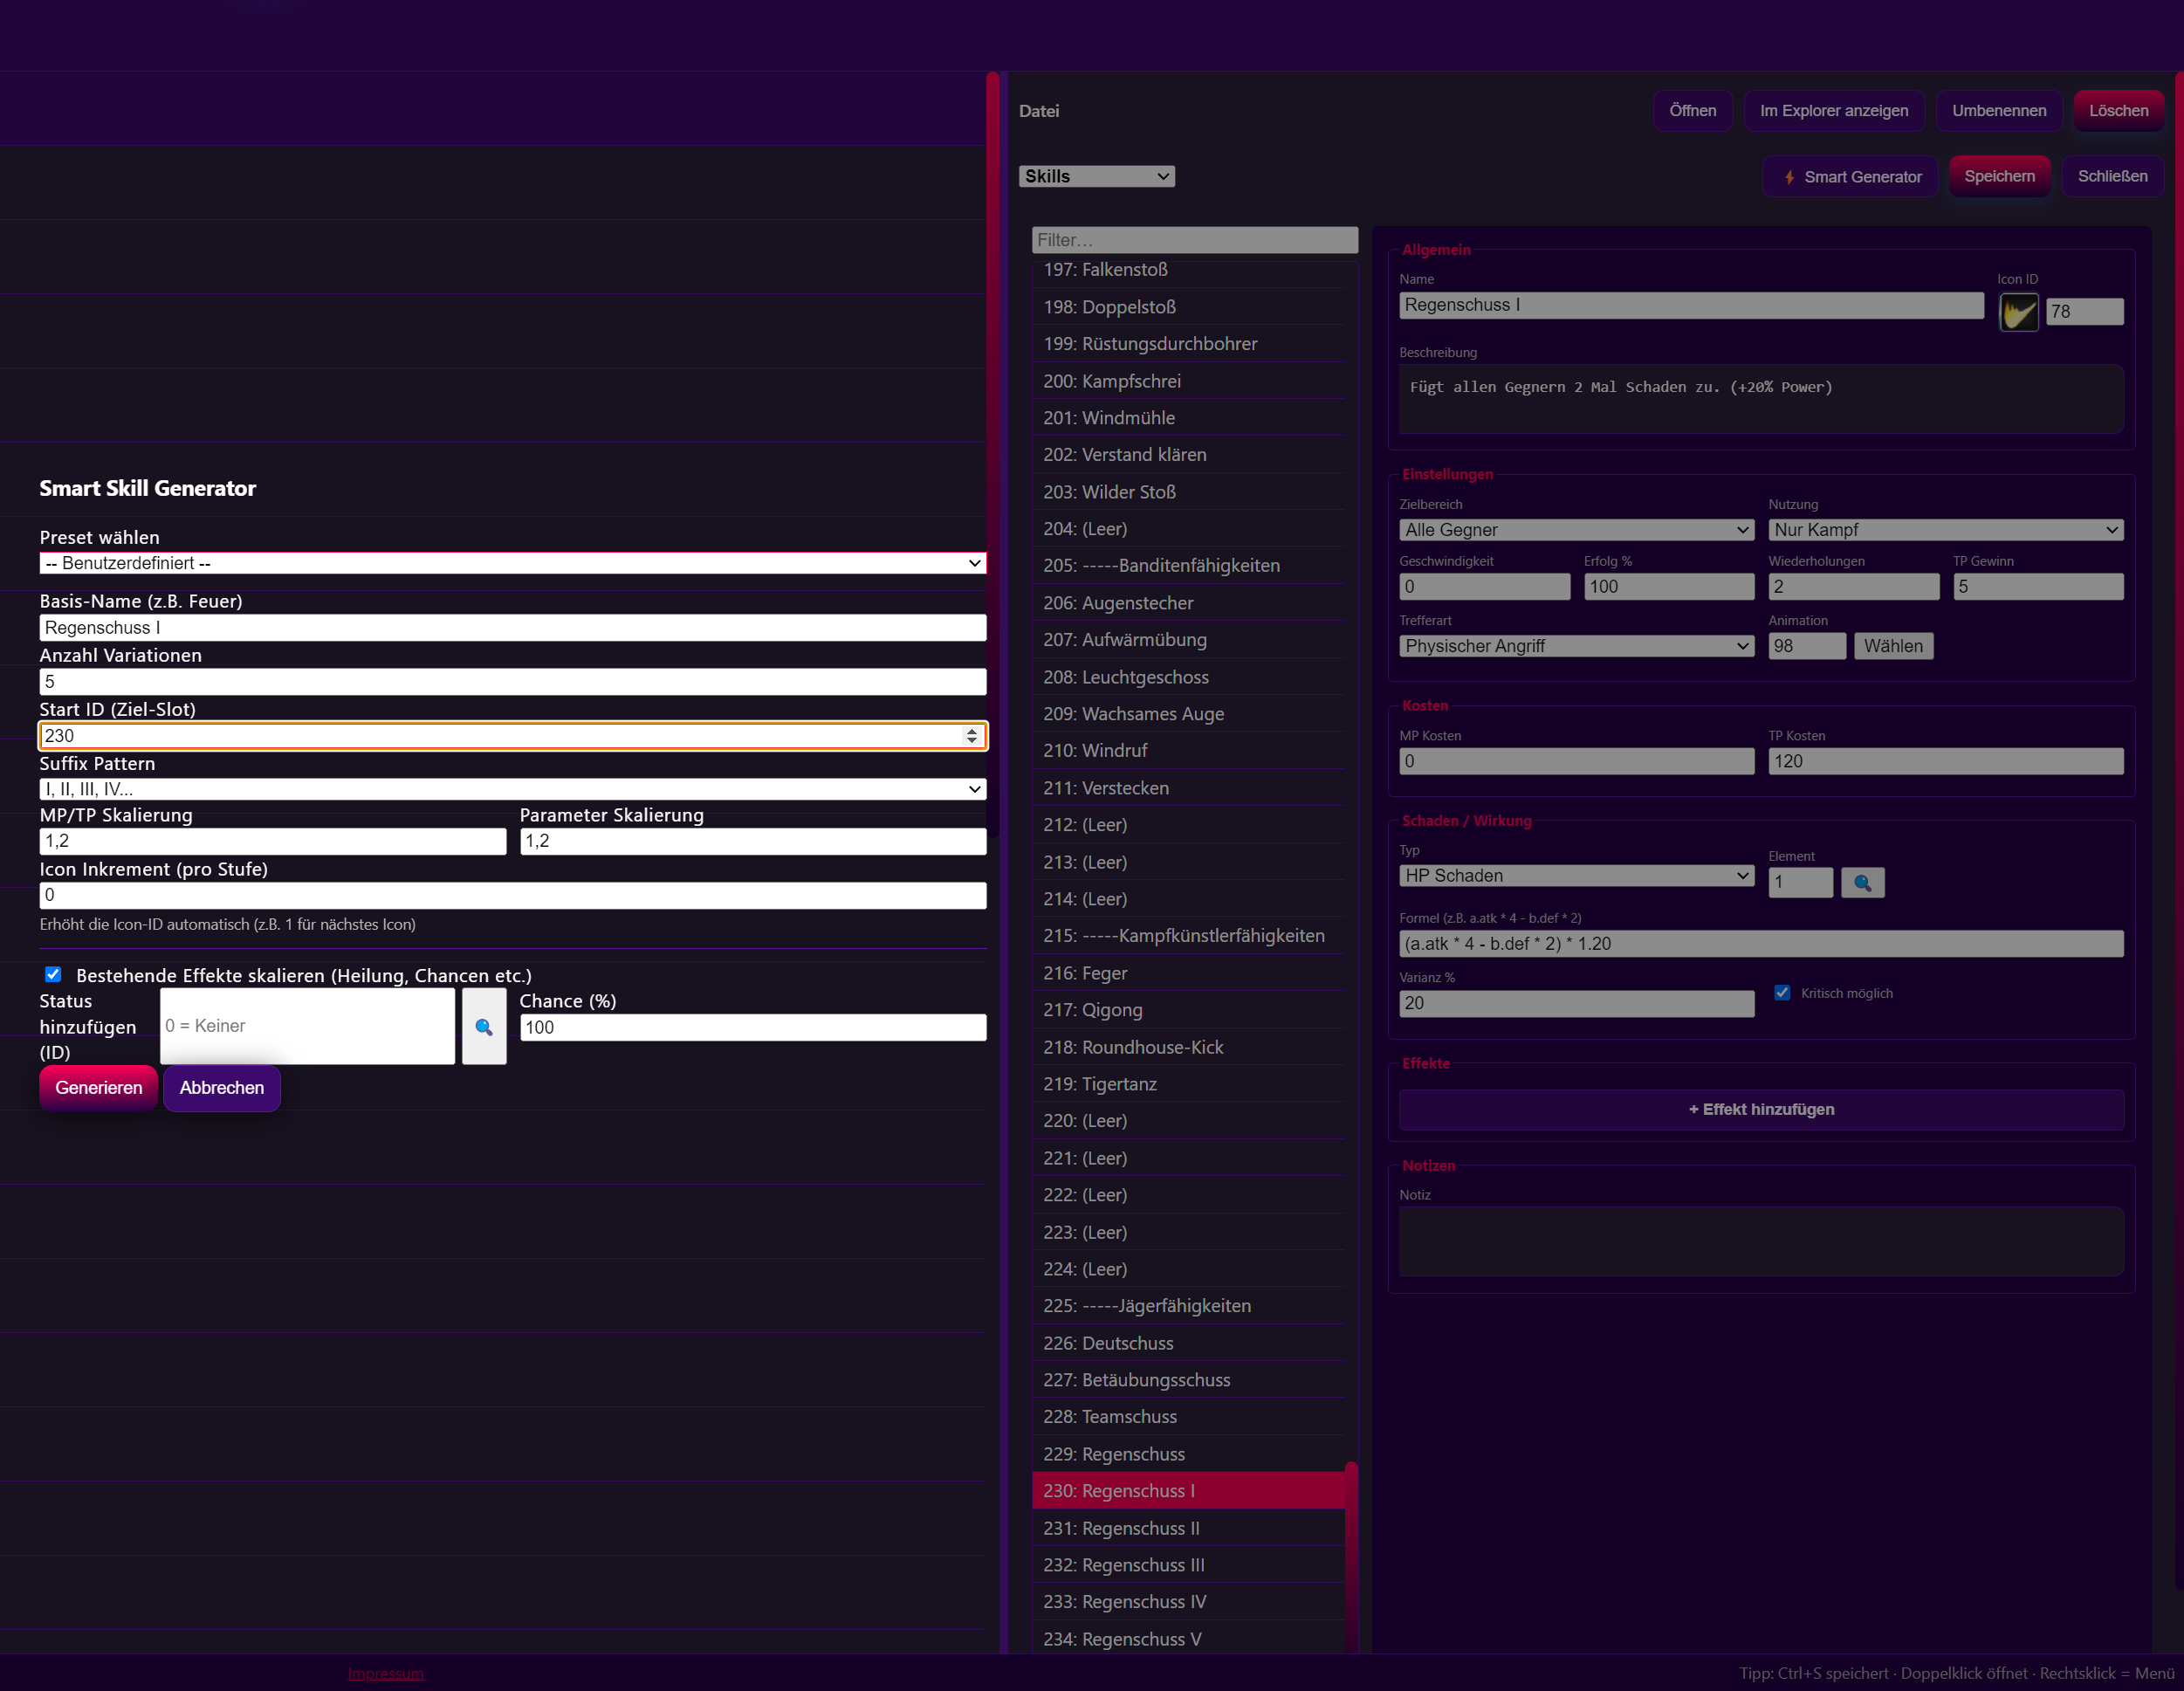Expand Suffix Pattern dropdown
Screen dimensions: 2184x1691
click(512, 789)
